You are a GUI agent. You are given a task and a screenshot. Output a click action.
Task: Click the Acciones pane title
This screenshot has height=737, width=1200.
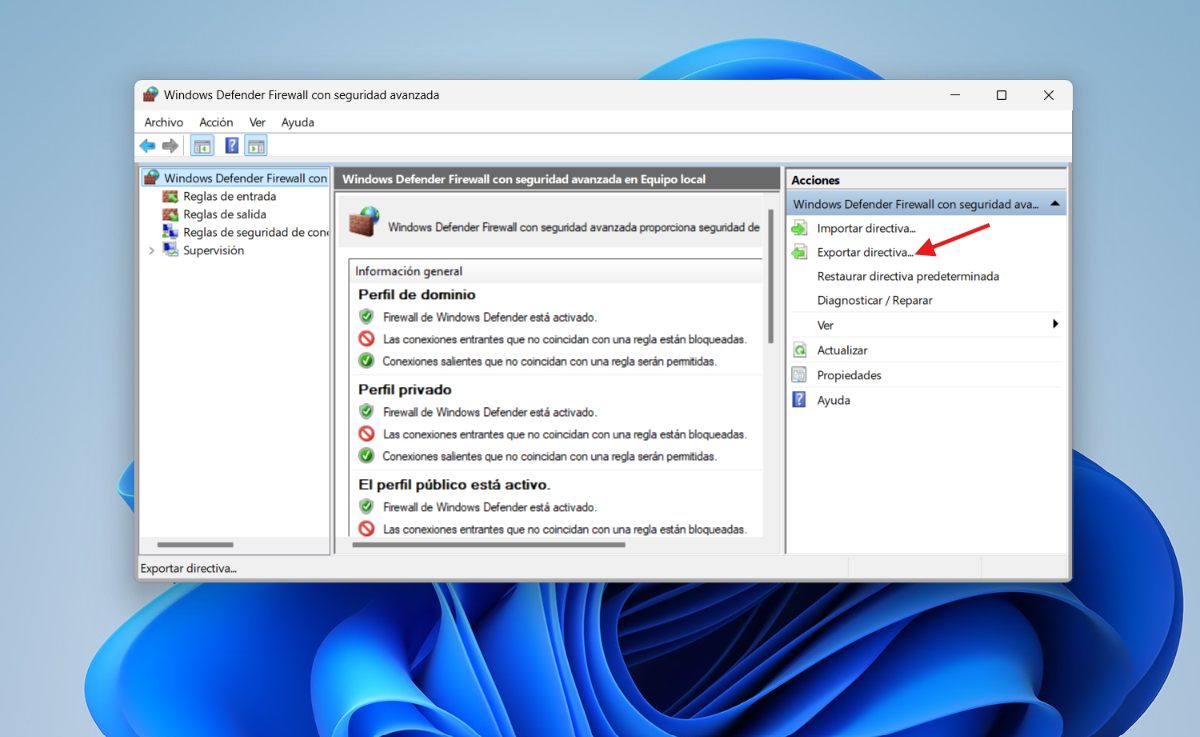815,180
